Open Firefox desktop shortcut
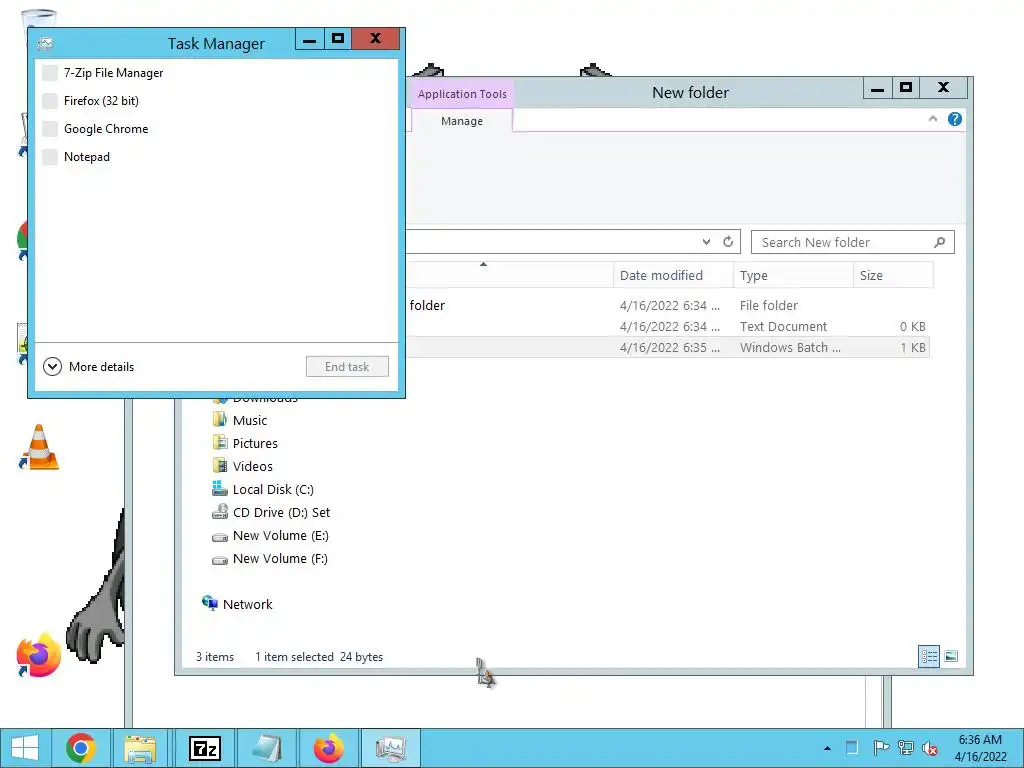Screen dimensions: 1024x768 [39, 655]
